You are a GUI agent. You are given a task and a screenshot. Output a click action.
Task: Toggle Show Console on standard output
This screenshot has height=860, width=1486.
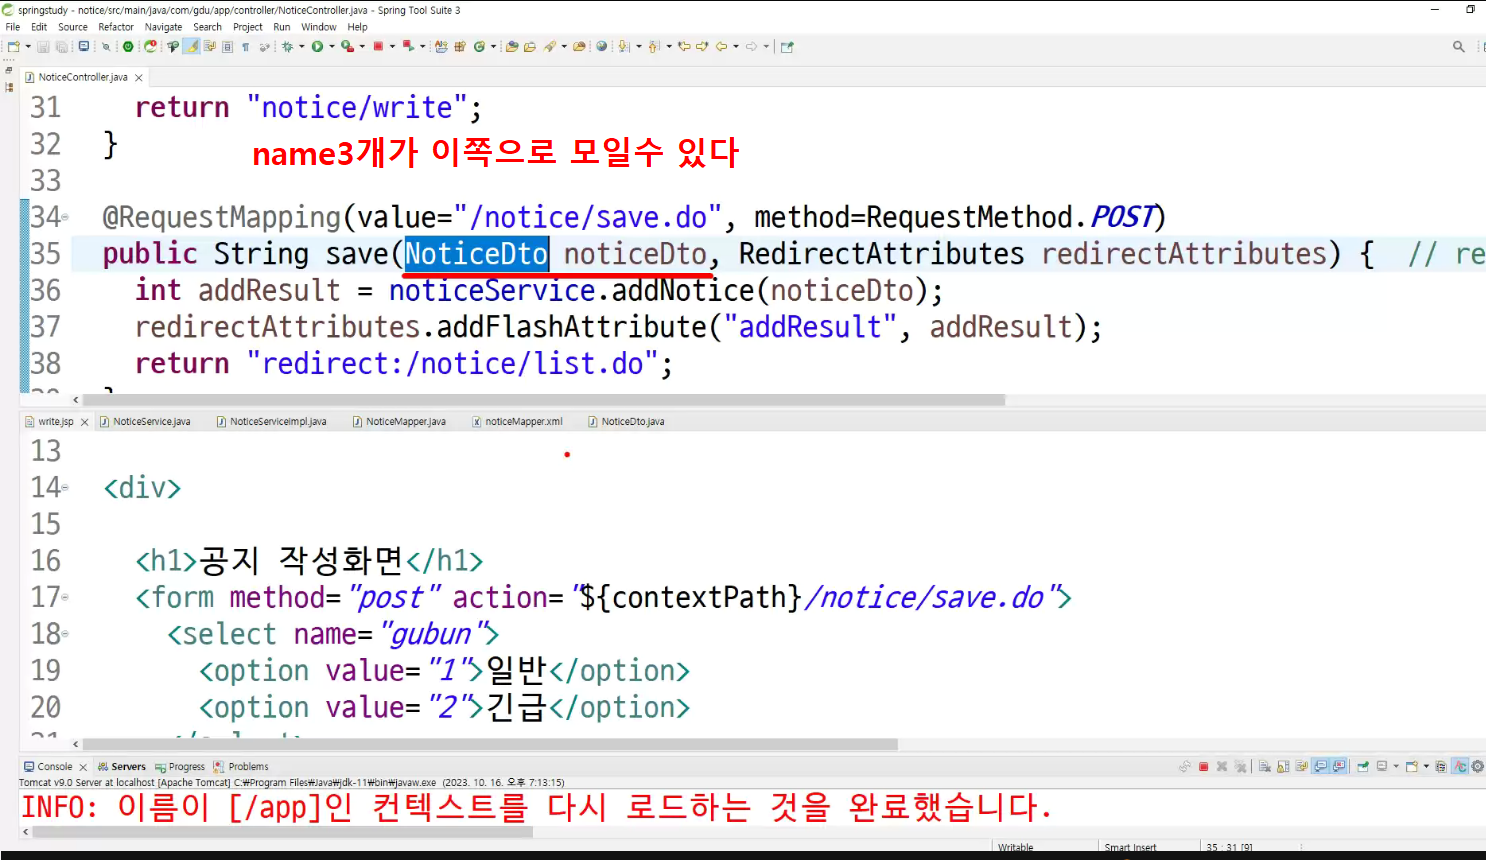[1321, 767]
